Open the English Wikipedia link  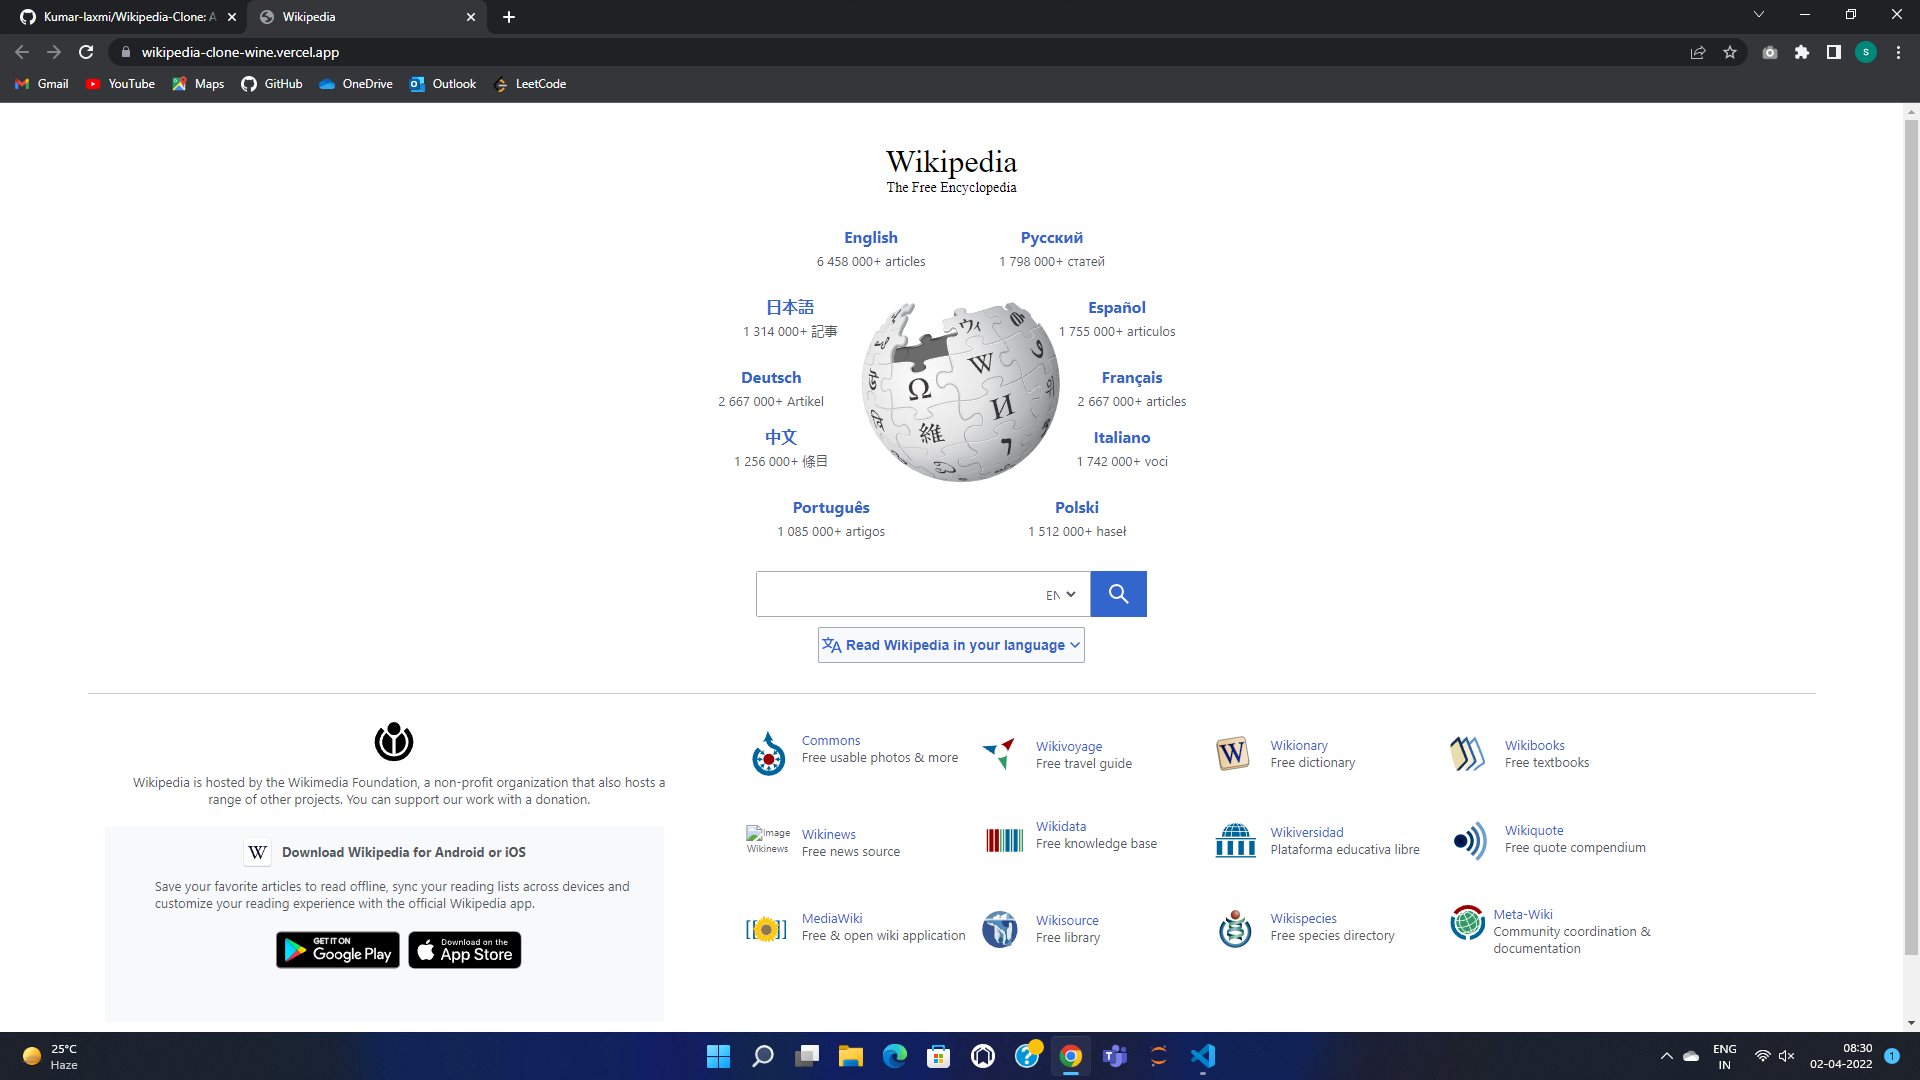click(870, 238)
